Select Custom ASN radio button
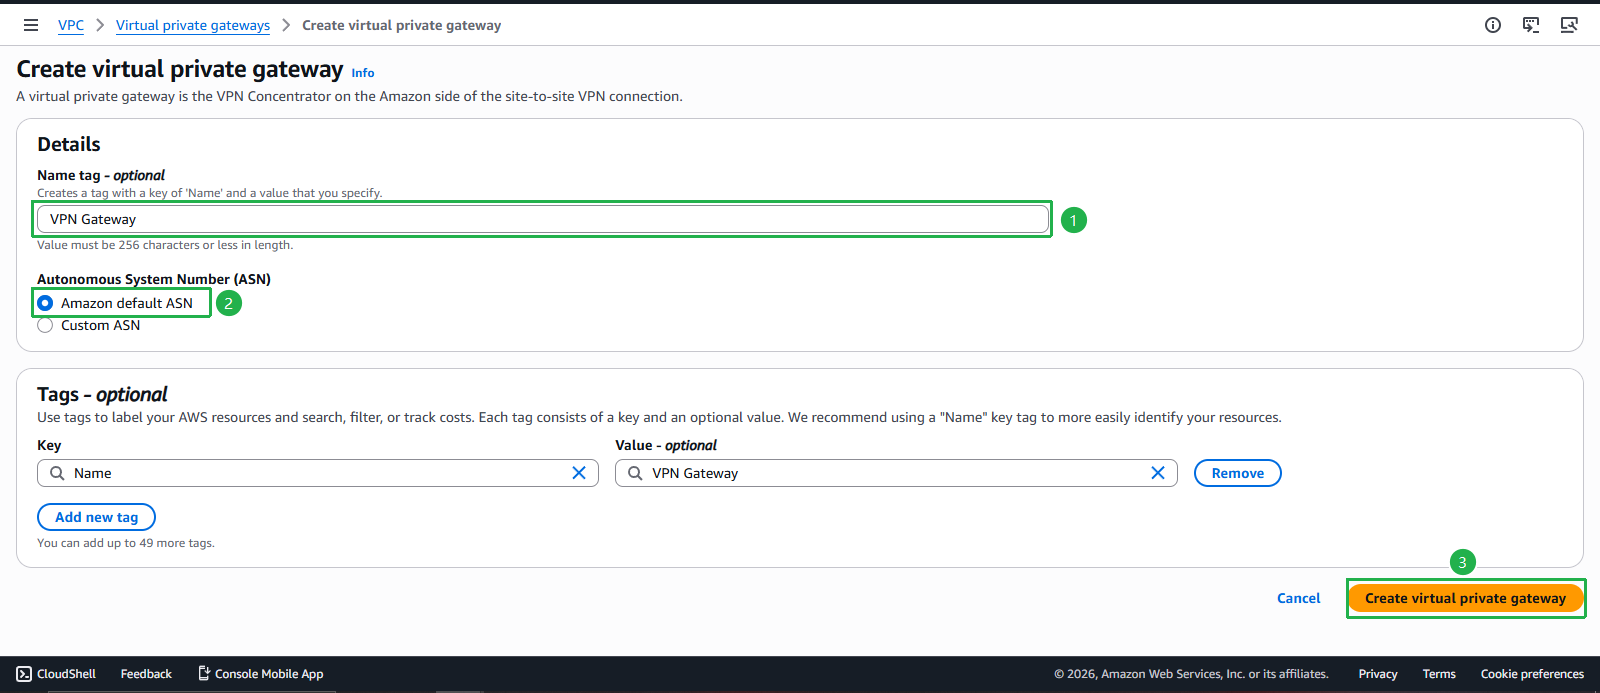This screenshot has height=693, width=1600. [x=45, y=326]
